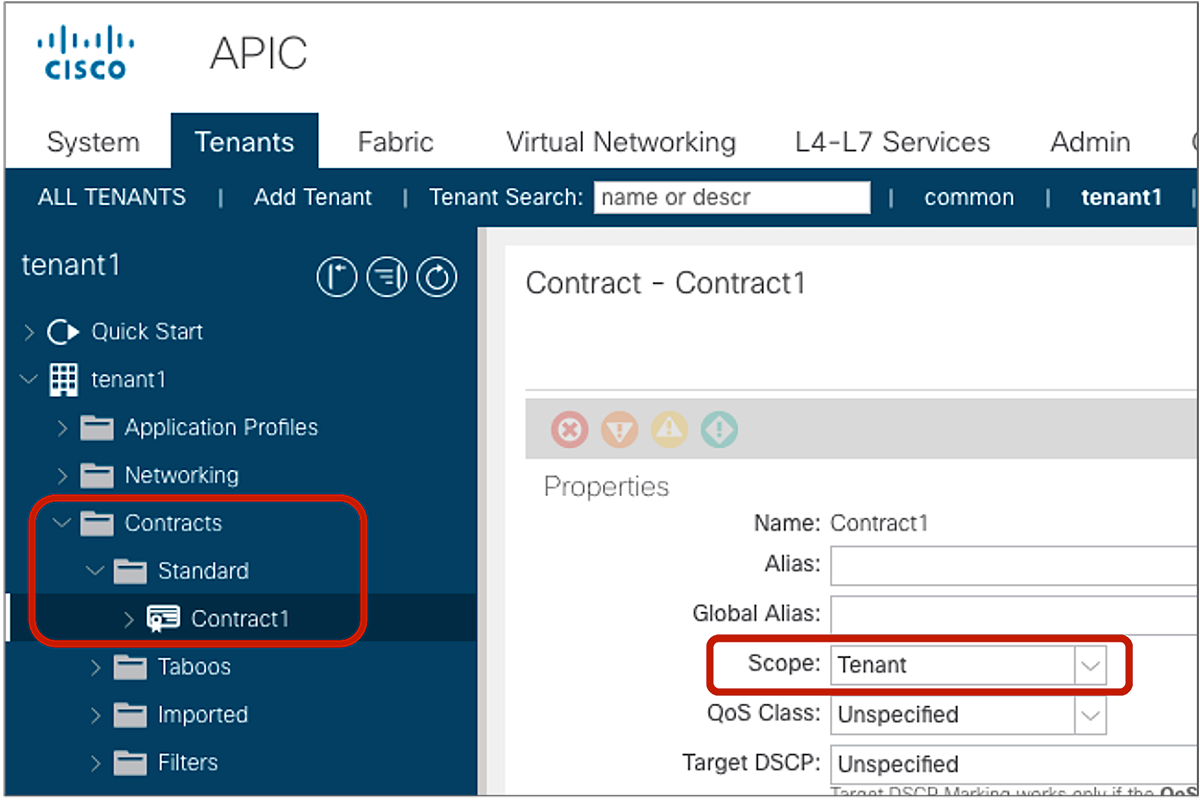Screen dimensions: 1200x801
Task: Click ALL TENANTS link
Action: [112, 197]
